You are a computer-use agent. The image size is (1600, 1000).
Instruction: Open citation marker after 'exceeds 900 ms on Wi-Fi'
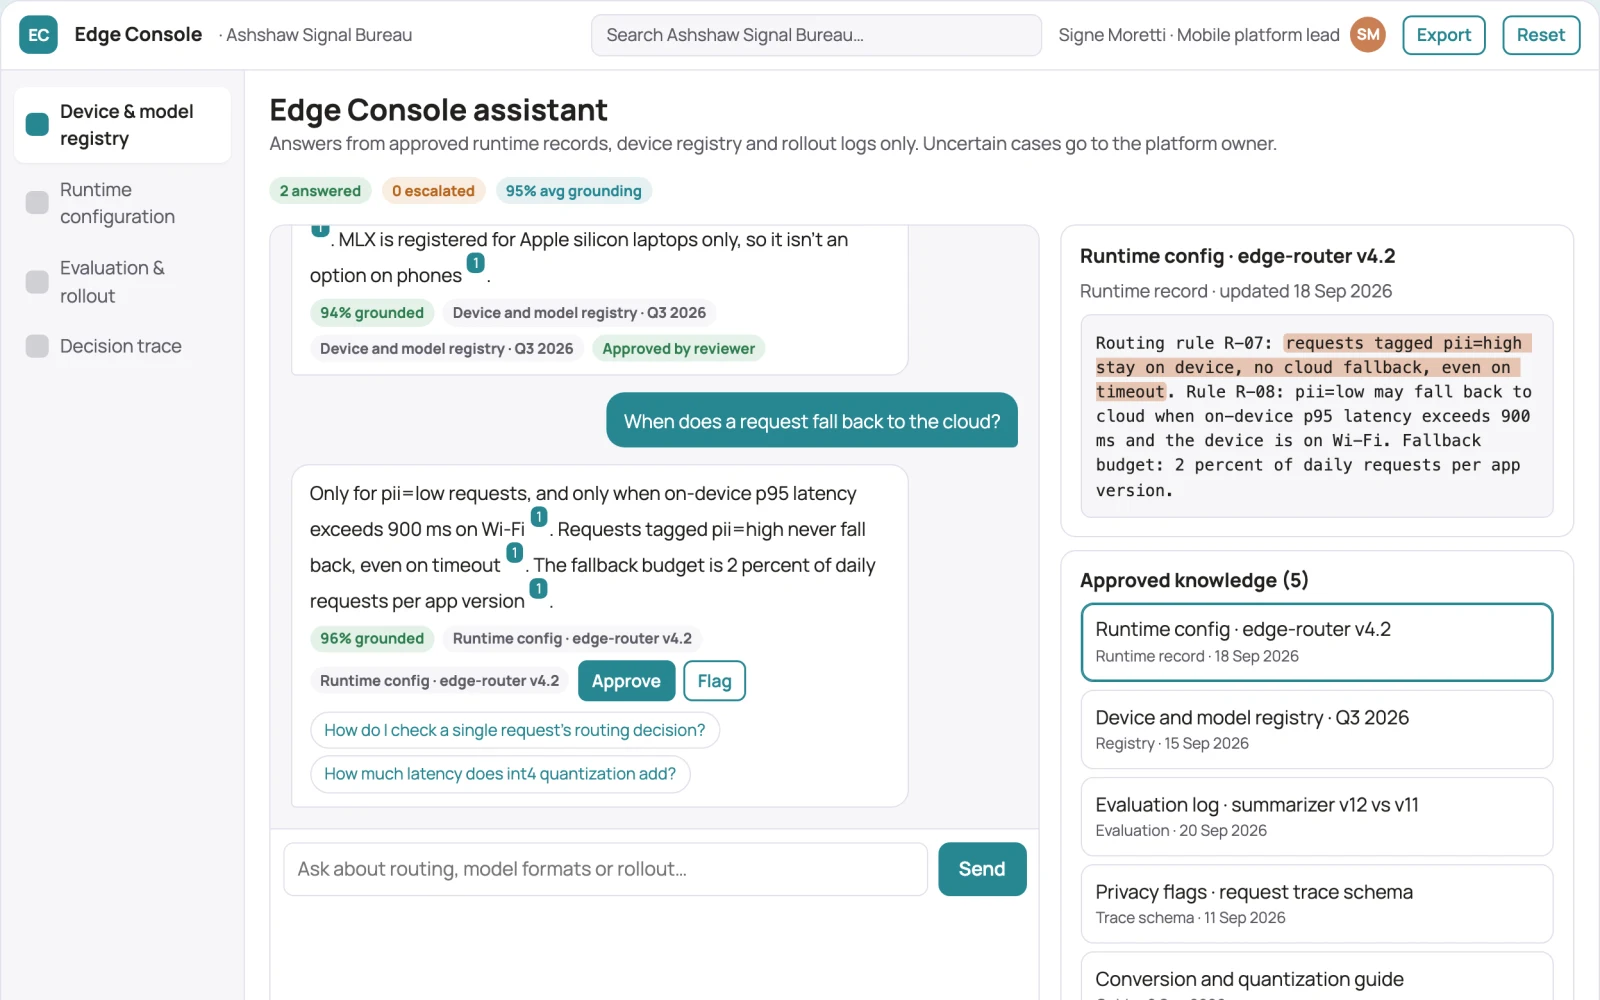pos(539,517)
